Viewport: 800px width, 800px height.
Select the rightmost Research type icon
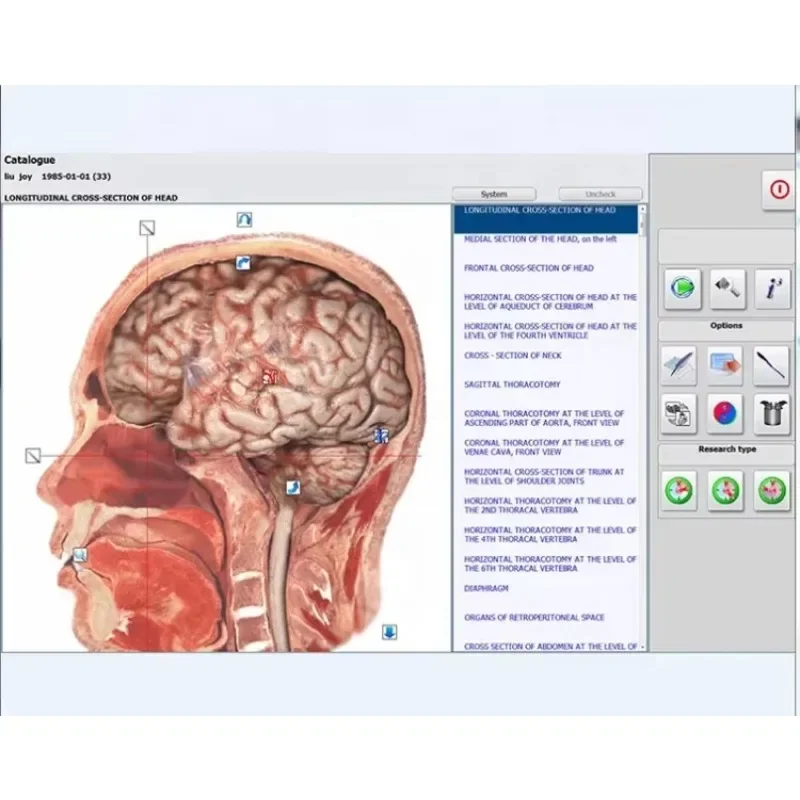(769, 491)
